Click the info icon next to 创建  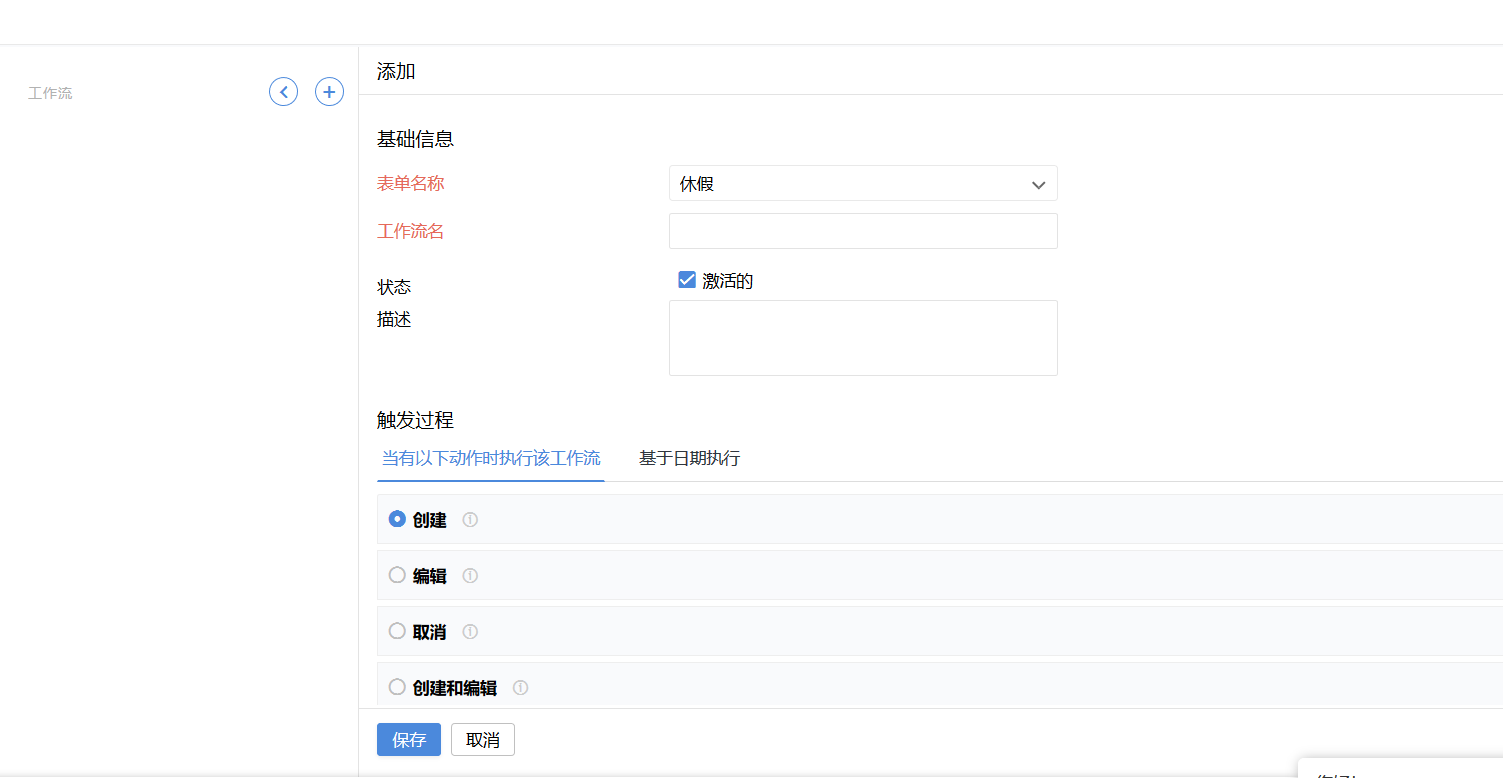pos(470,520)
